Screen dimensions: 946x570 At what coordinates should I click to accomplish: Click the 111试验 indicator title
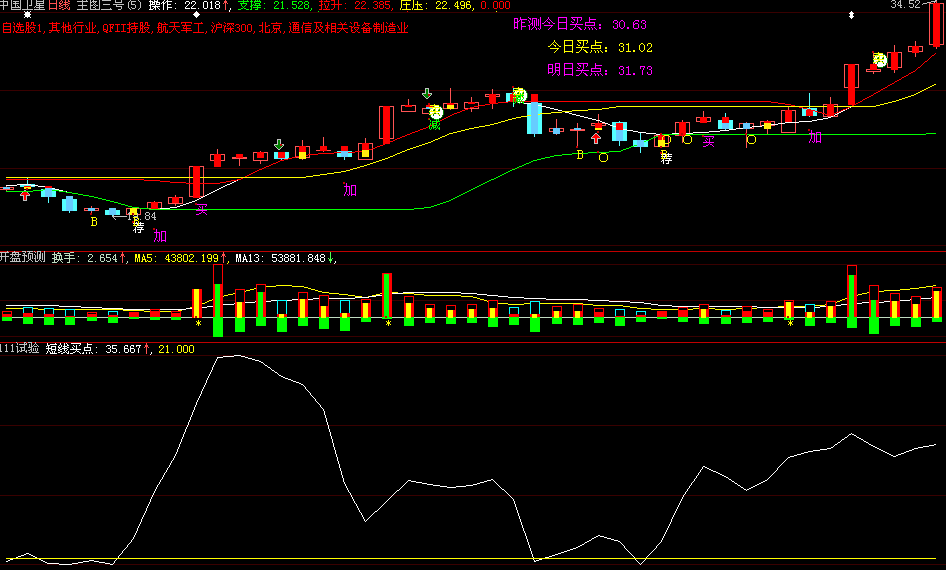[x=20, y=349]
